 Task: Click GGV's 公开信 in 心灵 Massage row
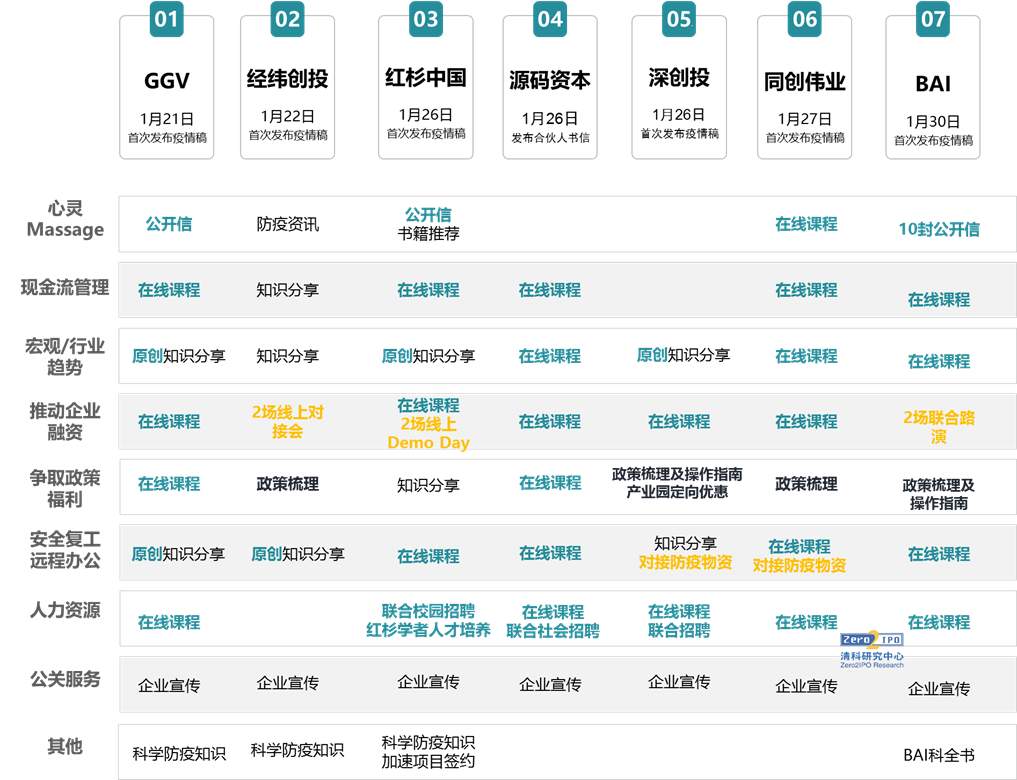click(x=169, y=224)
